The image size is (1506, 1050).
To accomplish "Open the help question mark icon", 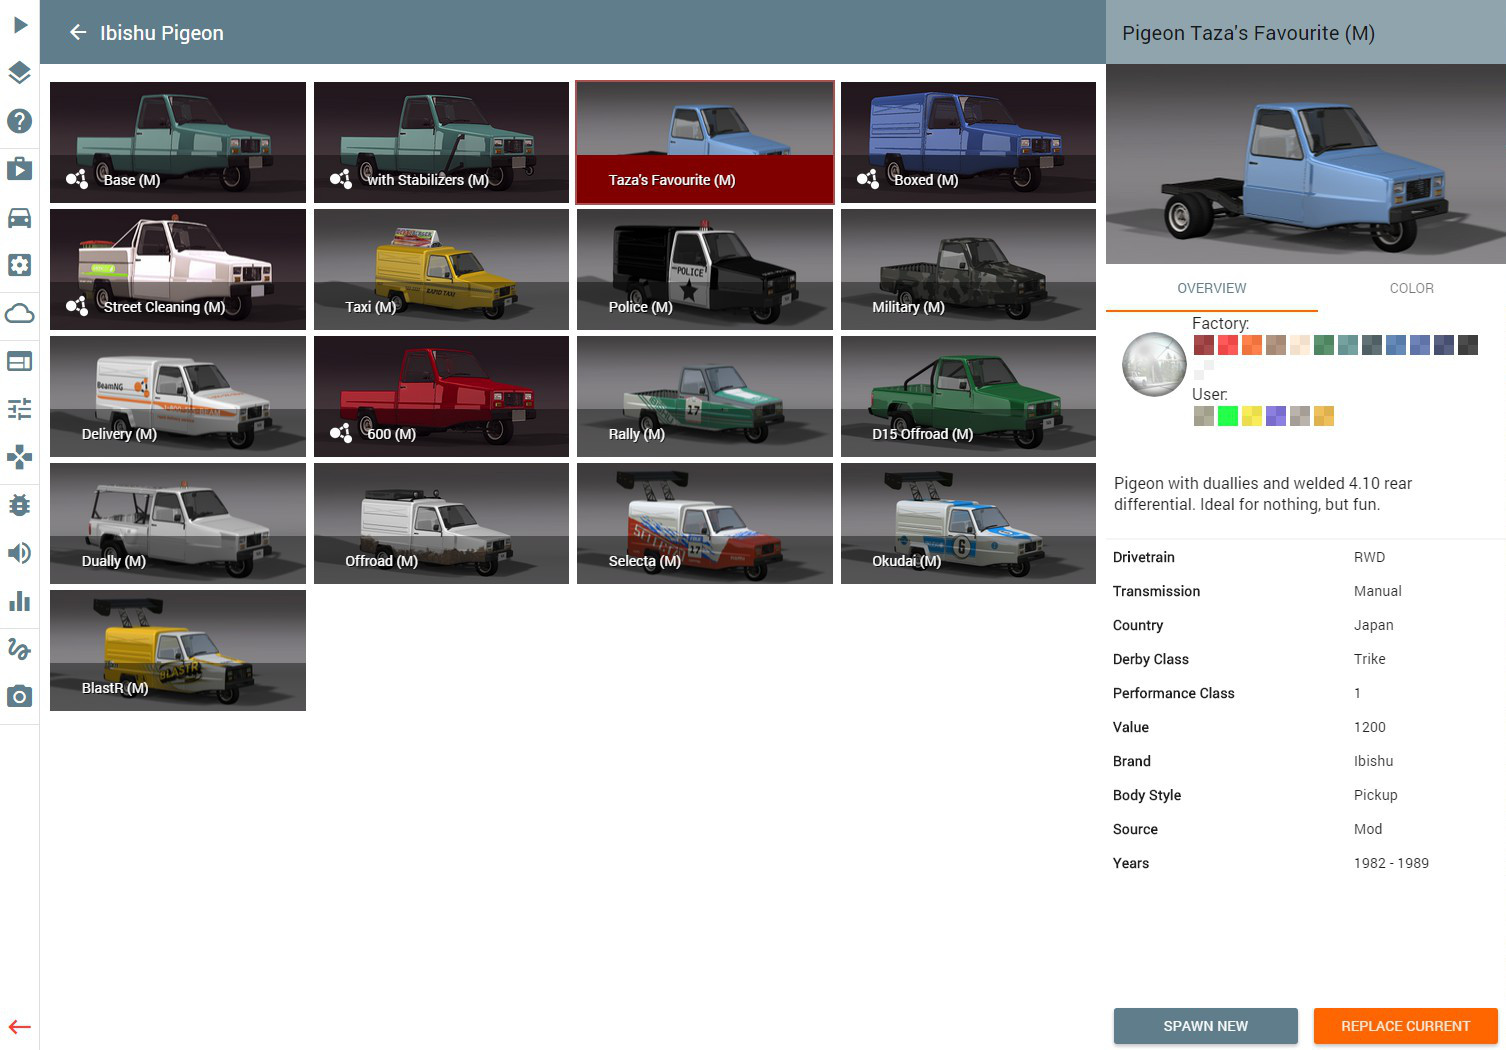I will point(20,121).
